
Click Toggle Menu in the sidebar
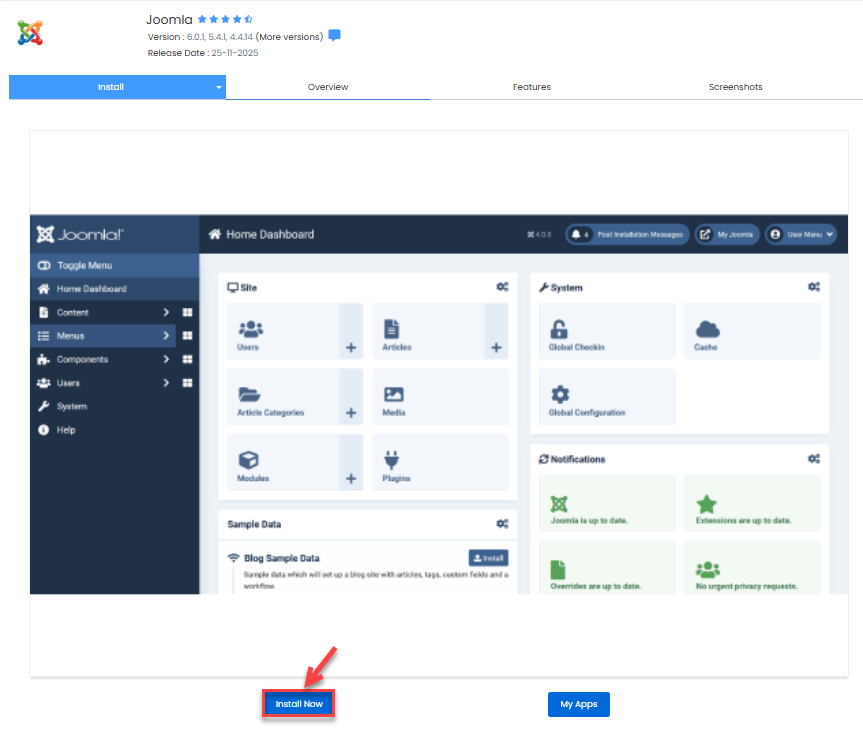pos(114,265)
